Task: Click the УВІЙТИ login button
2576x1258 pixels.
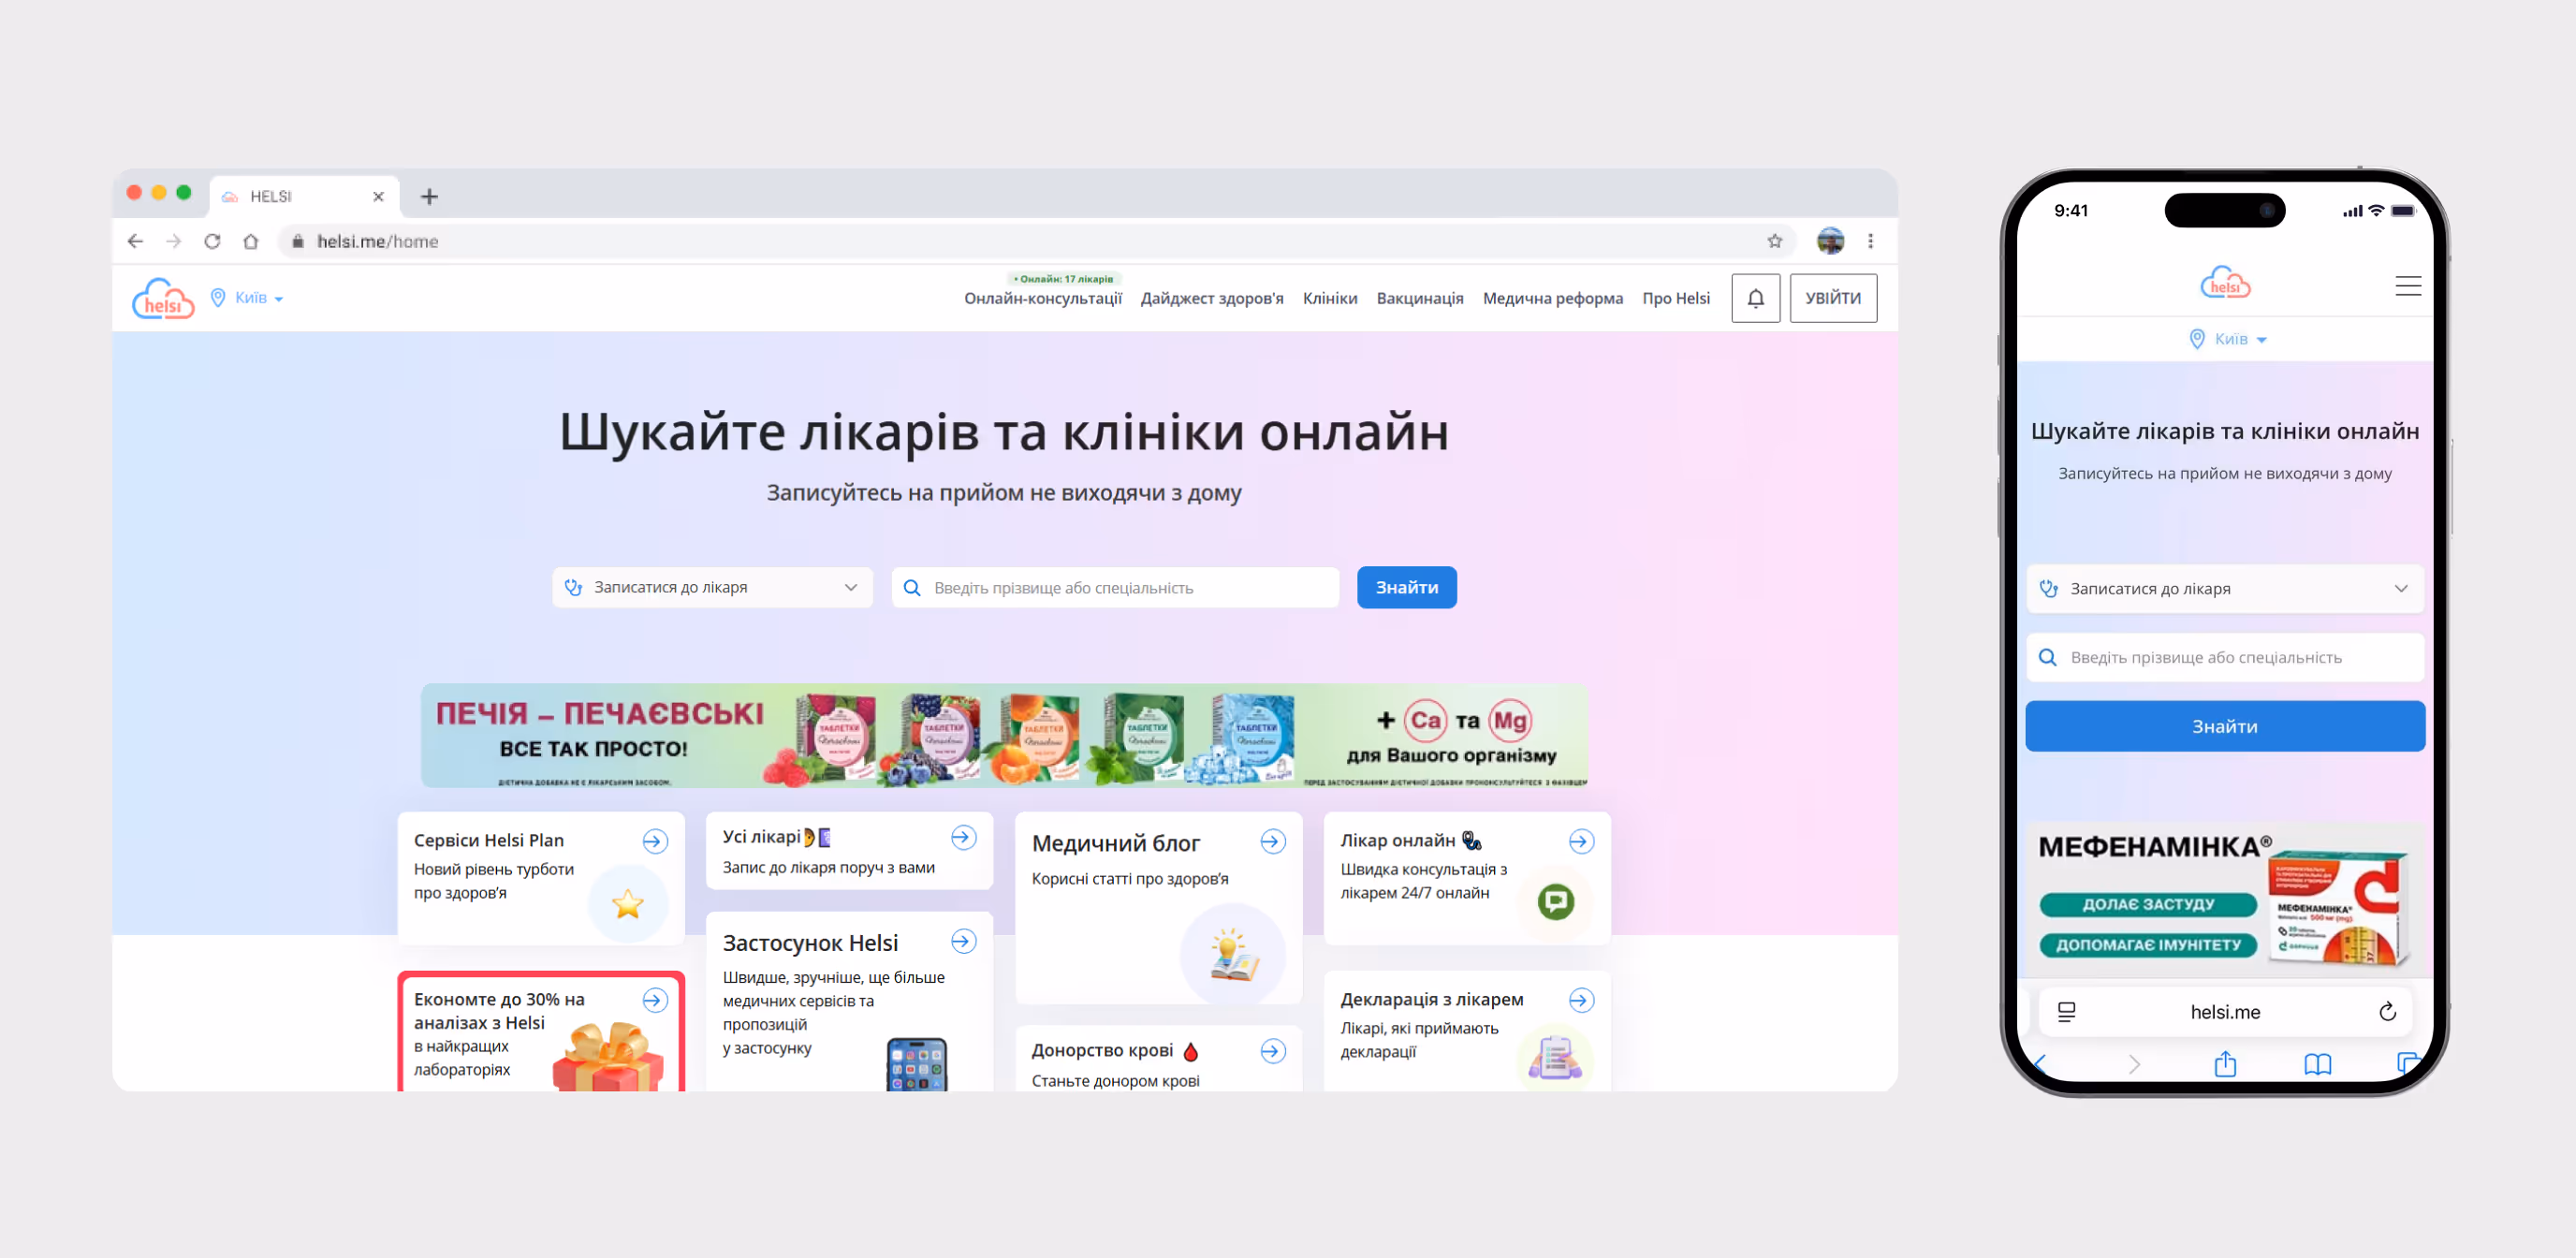Action: [1832, 298]
